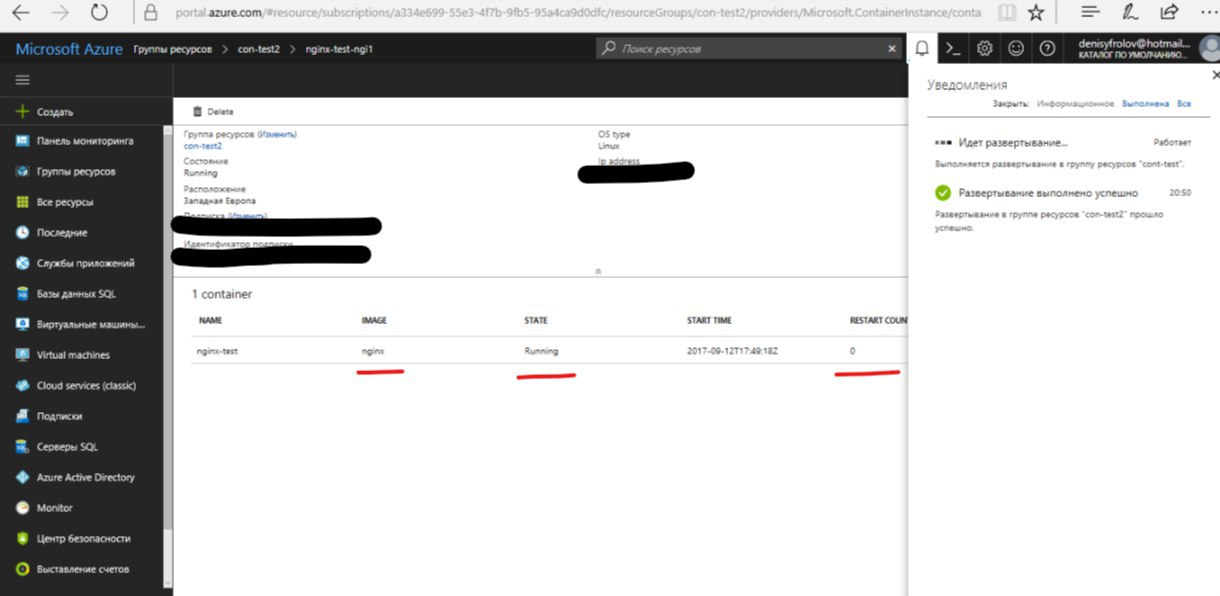Toggle the hamburger menu in sidebar
The width and height of the screenshot is (1220, 596).
coord(22,80)
